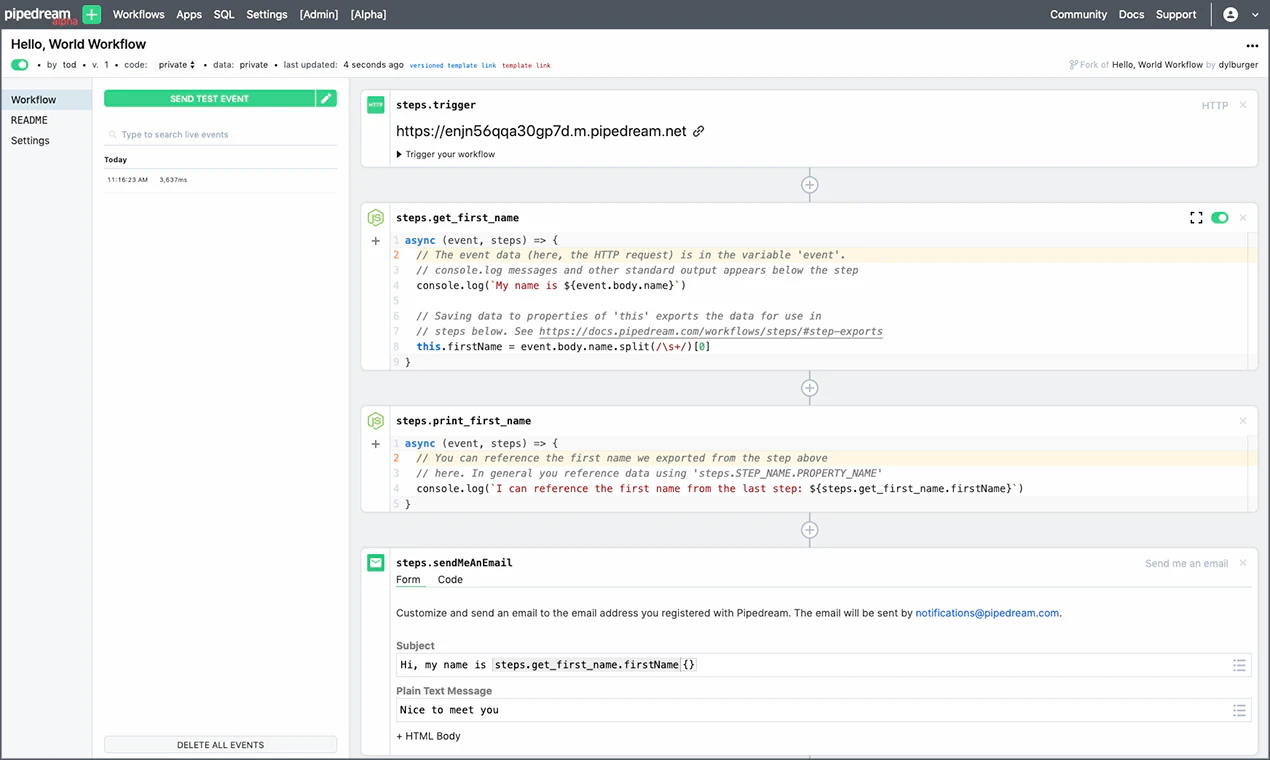
Task: Add step below get_first_name with plus circle
Action: [810, 388]
